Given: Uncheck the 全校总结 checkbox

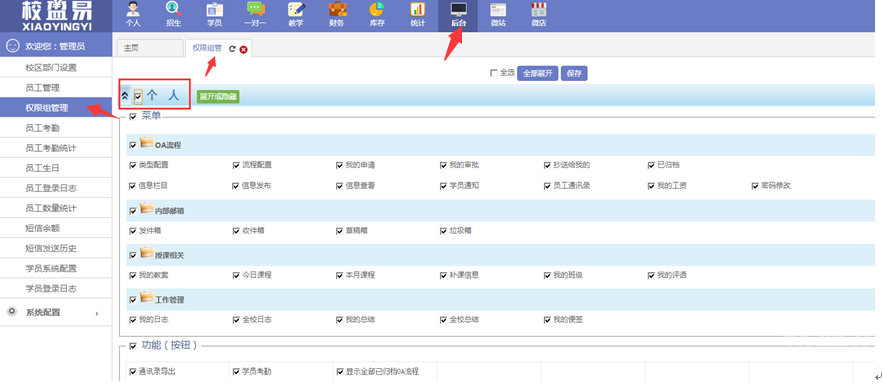Looking at the screenshot, I should [x=444, y=320].
